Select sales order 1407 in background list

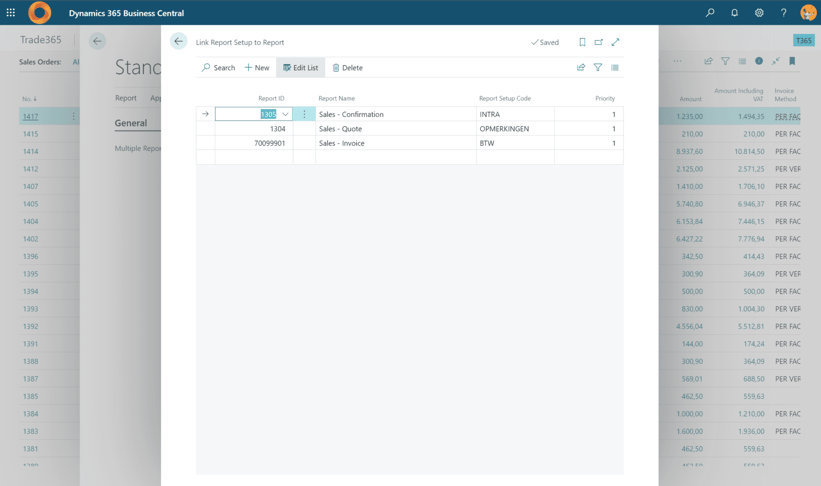(x=30, y=186)
